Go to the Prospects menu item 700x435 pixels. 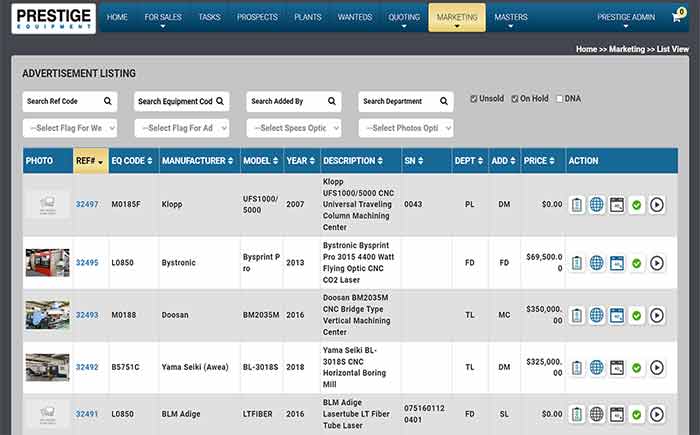pyautogui.click(x=258, y=17)
